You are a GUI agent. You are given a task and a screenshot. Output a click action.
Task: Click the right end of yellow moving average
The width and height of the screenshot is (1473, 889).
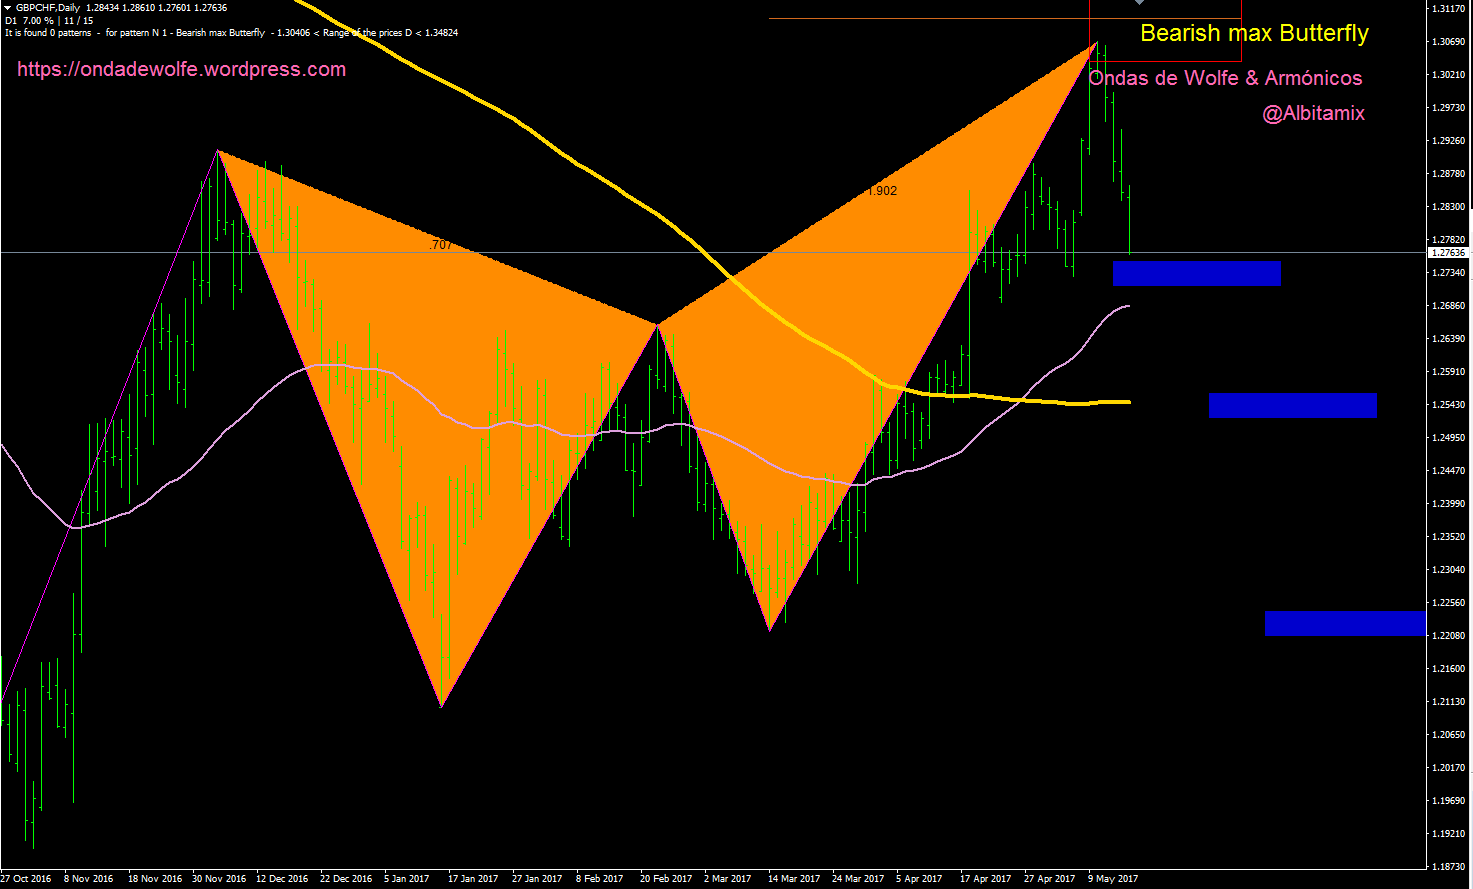1127,402
